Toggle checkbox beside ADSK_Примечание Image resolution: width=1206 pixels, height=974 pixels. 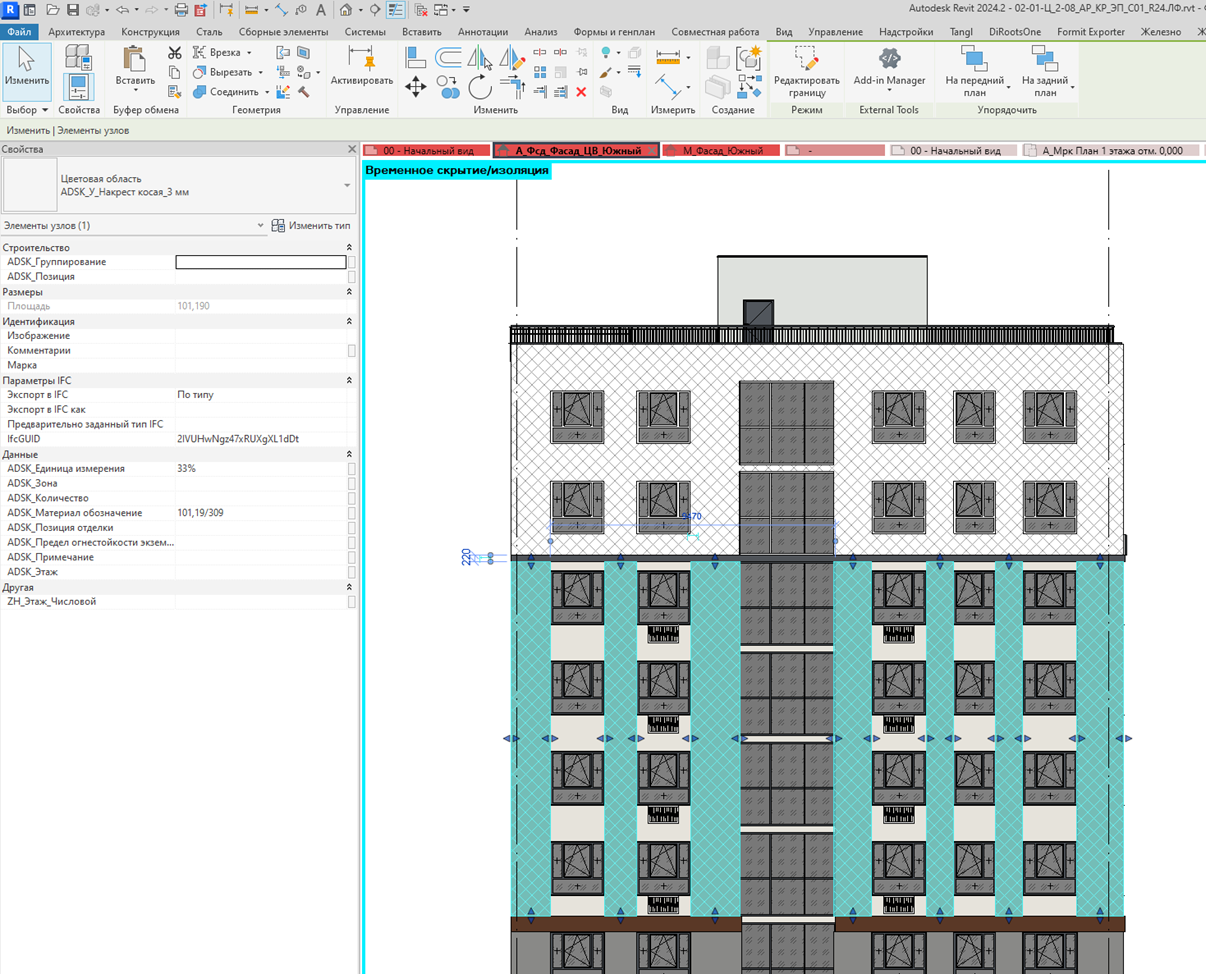(x=352, y=557)
